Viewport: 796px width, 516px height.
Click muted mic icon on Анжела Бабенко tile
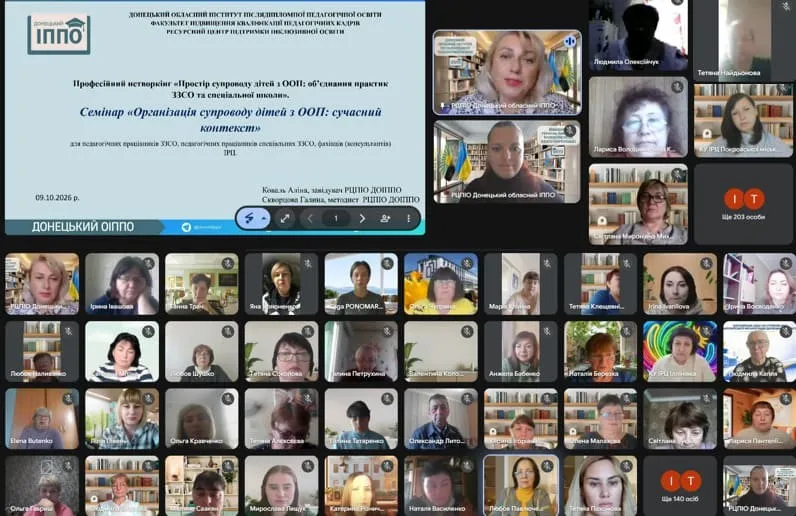tap(547, 331)
